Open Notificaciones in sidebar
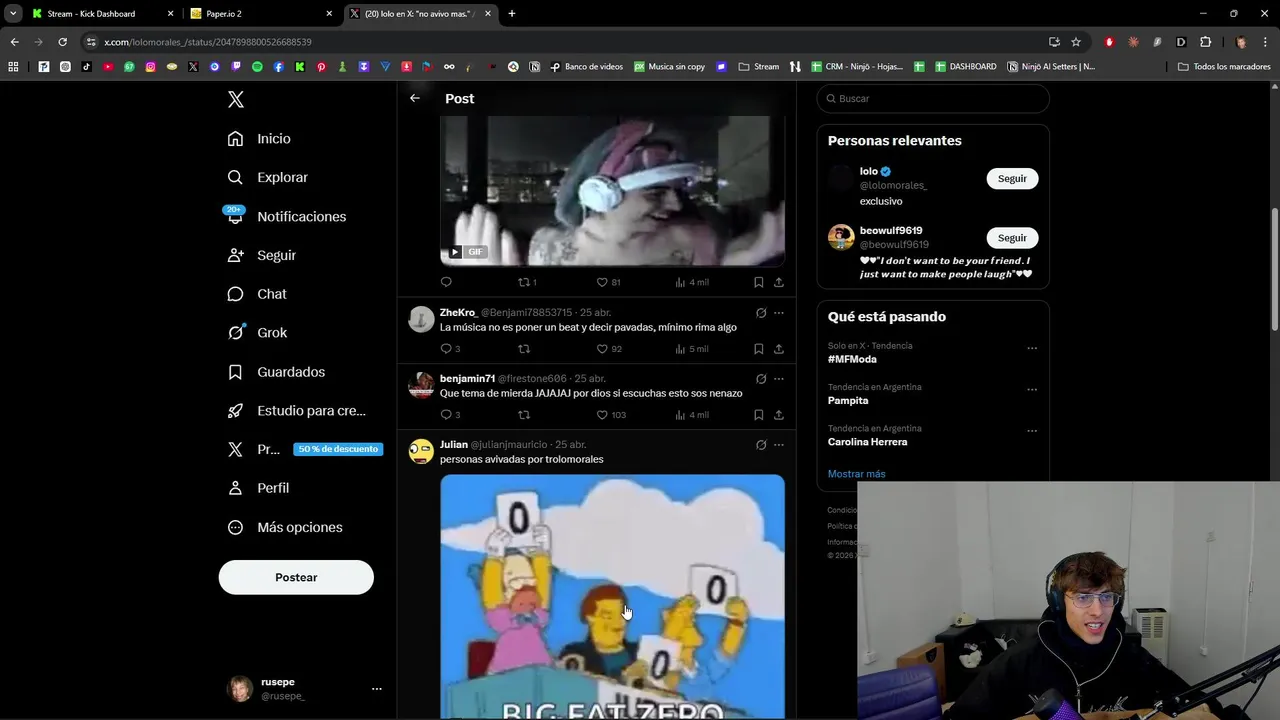 [x=286, y=216]
